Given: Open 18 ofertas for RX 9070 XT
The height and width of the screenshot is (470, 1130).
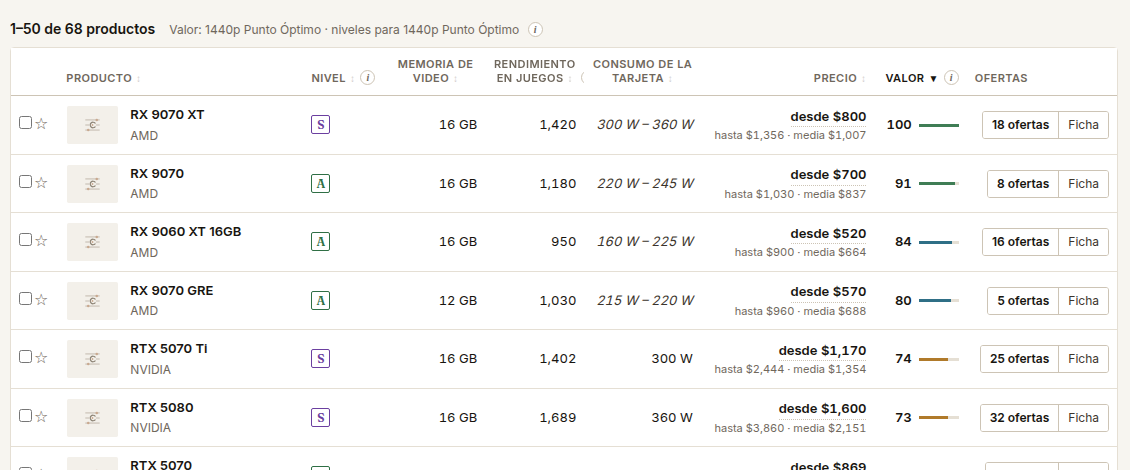Looking at the screenshot, I should click(1020, 125).
